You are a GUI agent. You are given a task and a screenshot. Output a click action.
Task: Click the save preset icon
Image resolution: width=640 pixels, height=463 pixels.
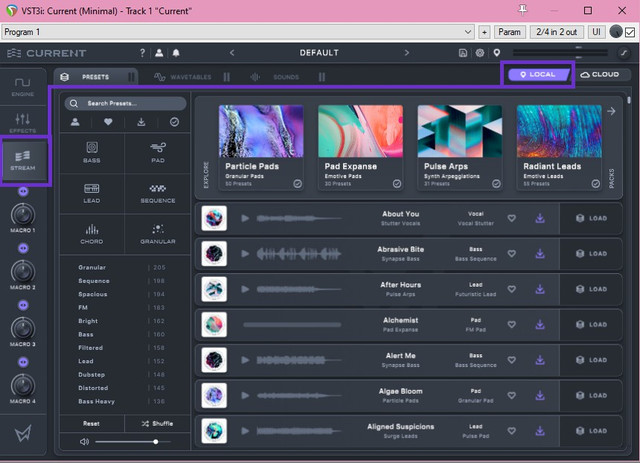(x=463, y=53)
